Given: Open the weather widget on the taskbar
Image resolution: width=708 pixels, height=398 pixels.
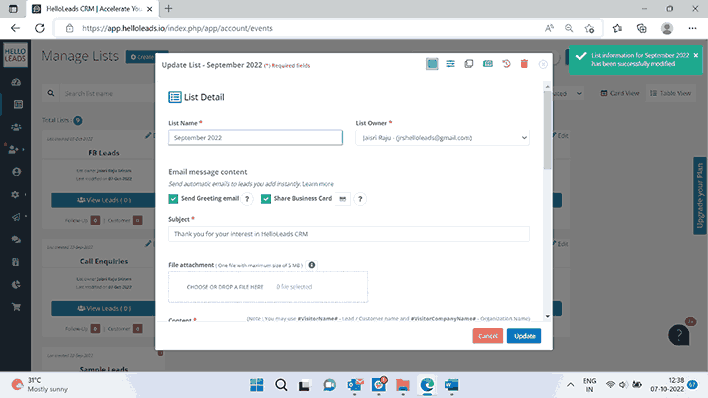Looking at the screenshot, I should [x=40, y=385].
